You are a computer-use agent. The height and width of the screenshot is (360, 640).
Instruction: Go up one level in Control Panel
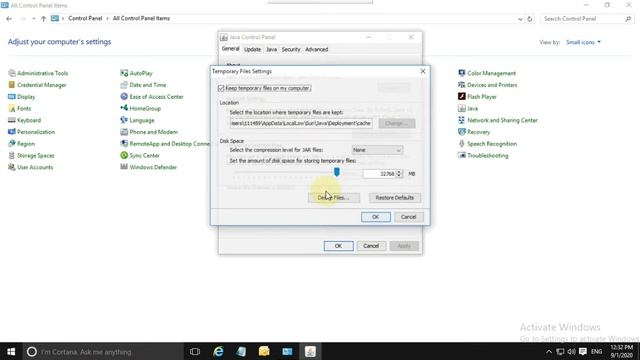pyautogui.click(x=43, y=19)
